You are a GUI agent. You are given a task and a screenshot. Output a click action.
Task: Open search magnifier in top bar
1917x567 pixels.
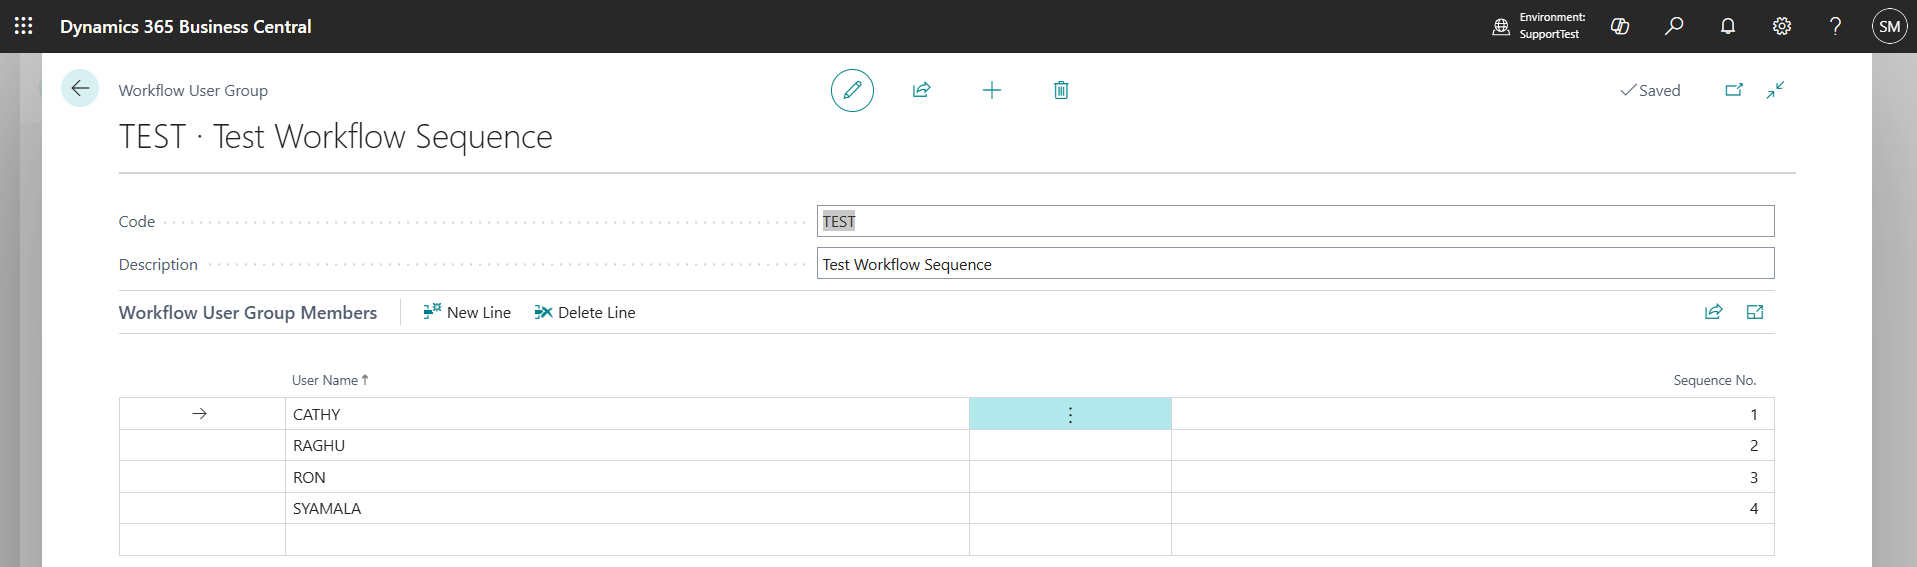click(1674, 26)
